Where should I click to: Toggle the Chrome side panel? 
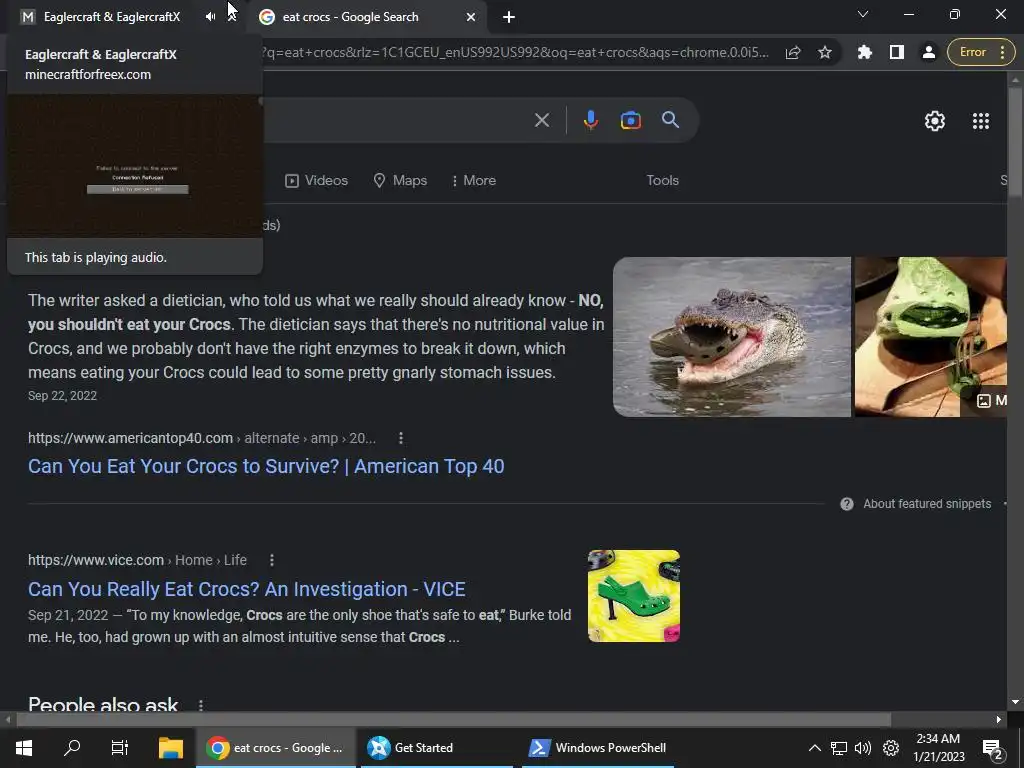click(x=897, y=52)
